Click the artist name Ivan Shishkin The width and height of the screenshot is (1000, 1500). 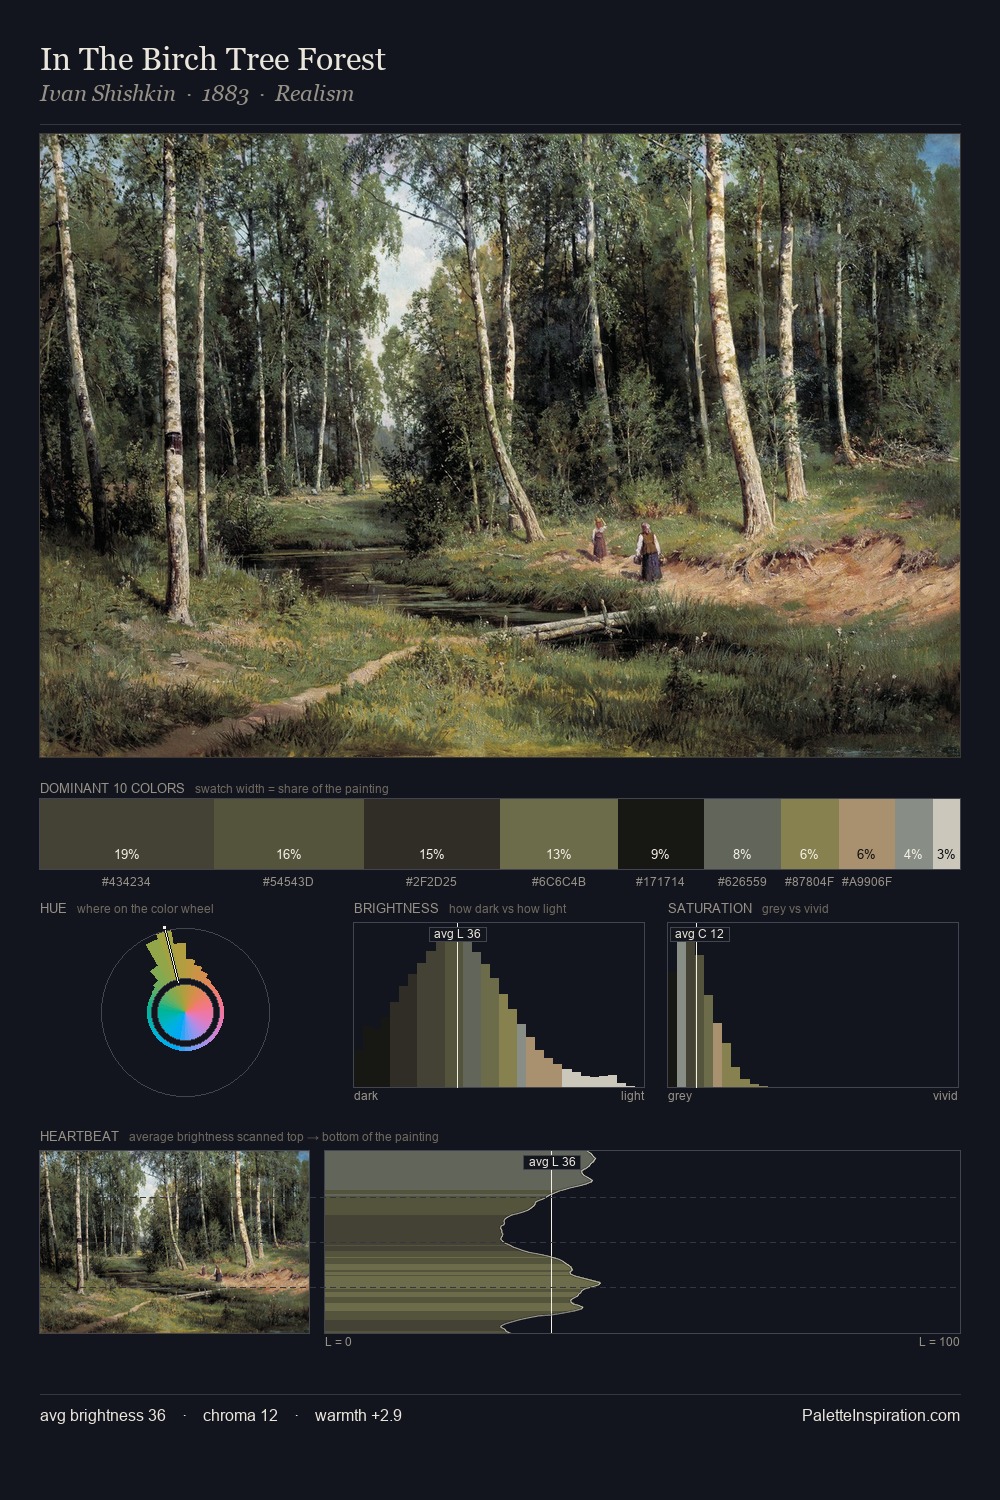(x=108, y=94)
